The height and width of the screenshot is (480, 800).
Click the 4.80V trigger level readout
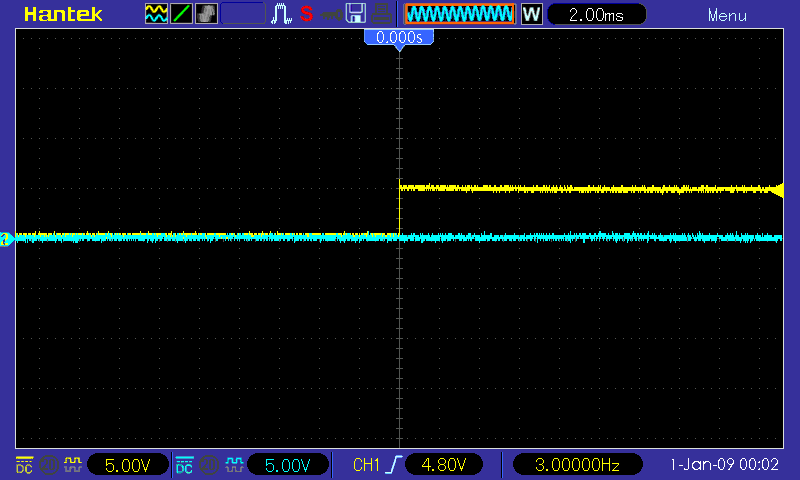click(443, 465)
